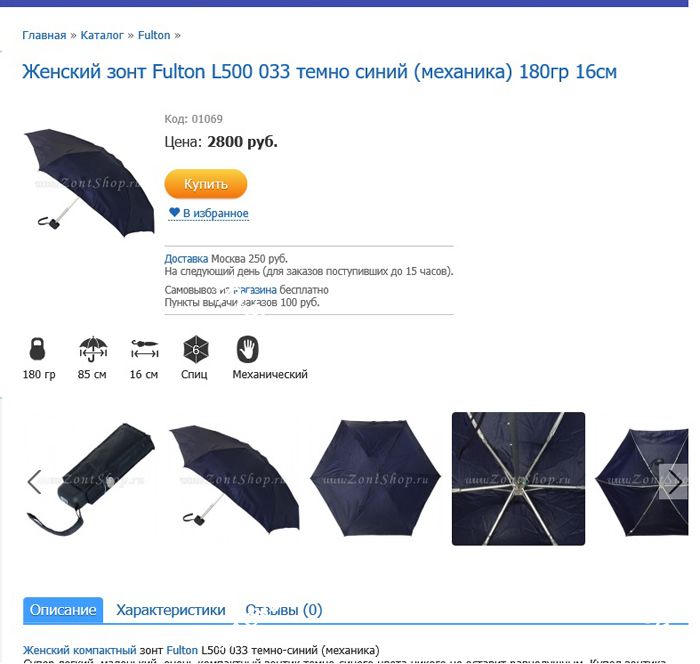The width and height of the screenshot is (700, 664).
Task: Click the favorites heart icon
Action: pos(174,213)
